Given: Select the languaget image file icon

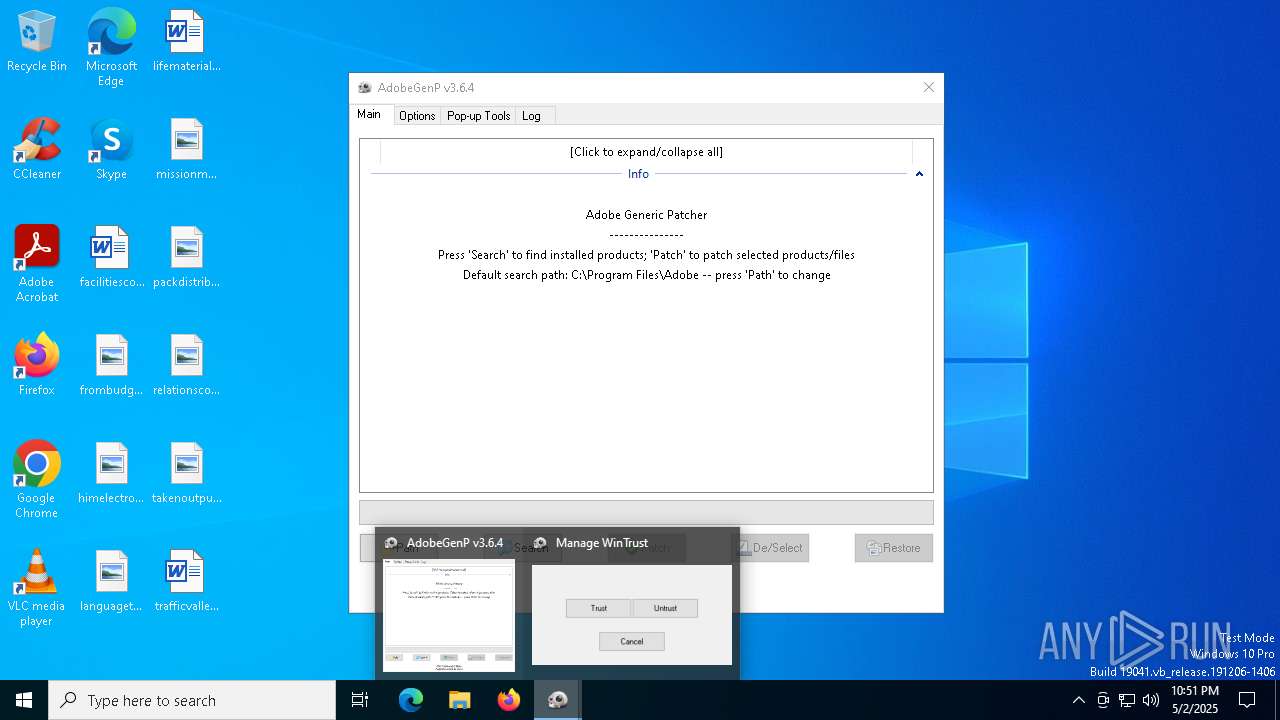Looking at the screenshot, I should click(x=111, y=582).
